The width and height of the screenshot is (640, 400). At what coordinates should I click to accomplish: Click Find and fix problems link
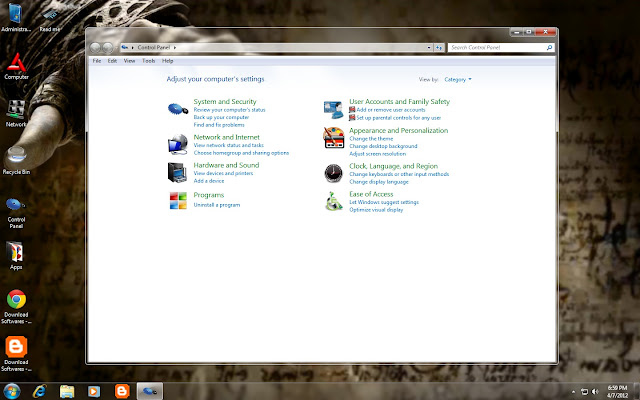point(219,125)
